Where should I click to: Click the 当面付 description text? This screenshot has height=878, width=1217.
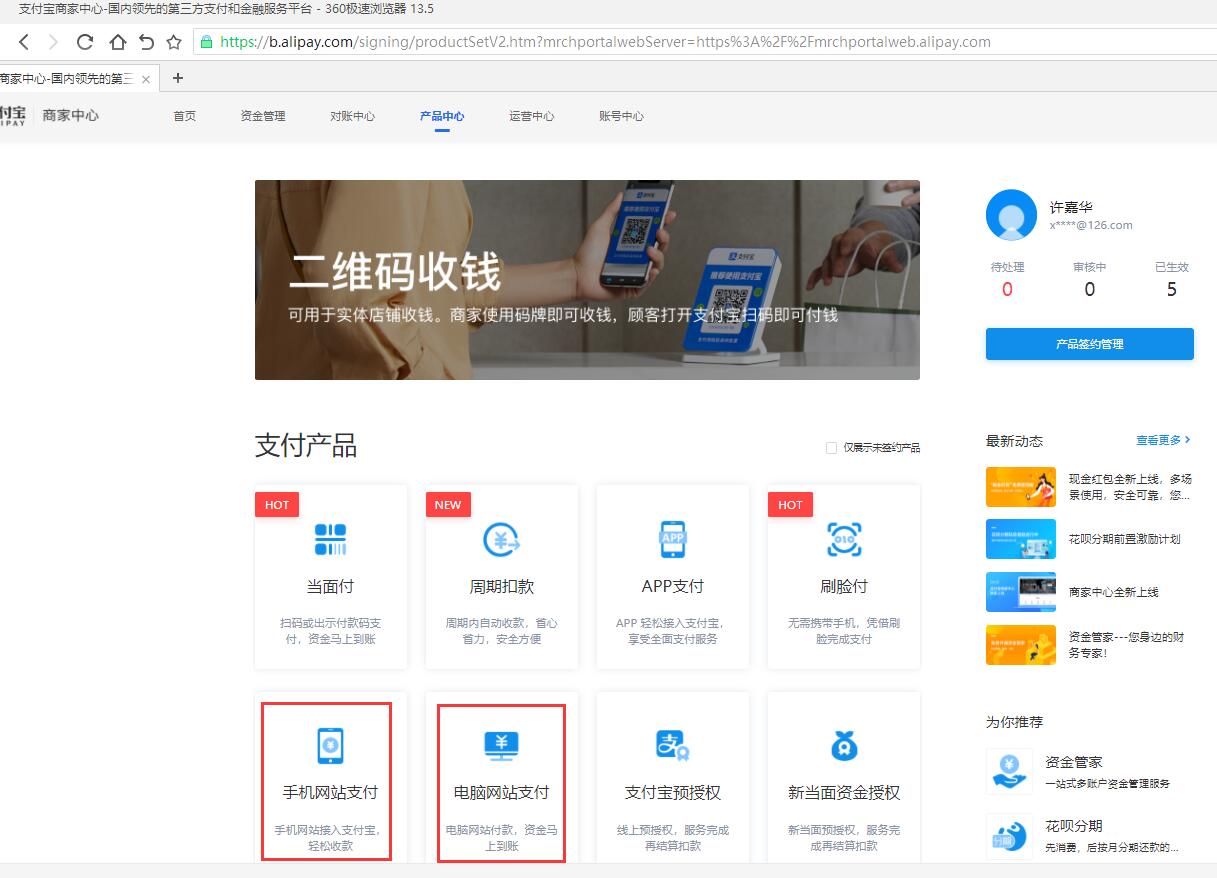coord(330,631)
